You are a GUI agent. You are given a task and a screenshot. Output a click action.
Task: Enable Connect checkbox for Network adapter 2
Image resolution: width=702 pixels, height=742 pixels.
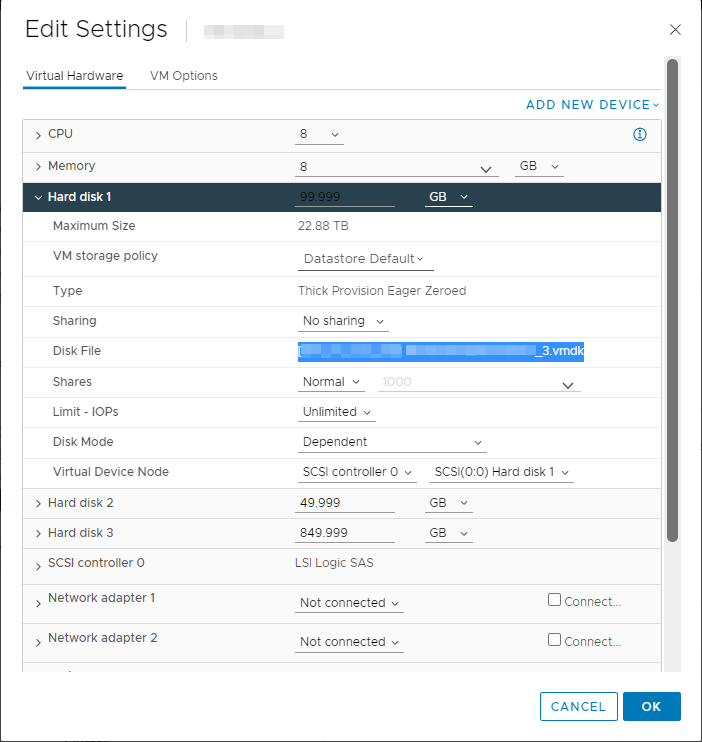(x=554, y=639)
